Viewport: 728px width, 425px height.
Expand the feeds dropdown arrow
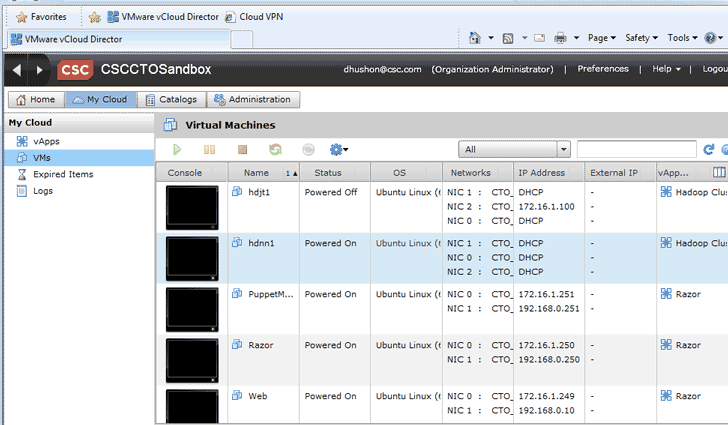click(x=524, y=38)
